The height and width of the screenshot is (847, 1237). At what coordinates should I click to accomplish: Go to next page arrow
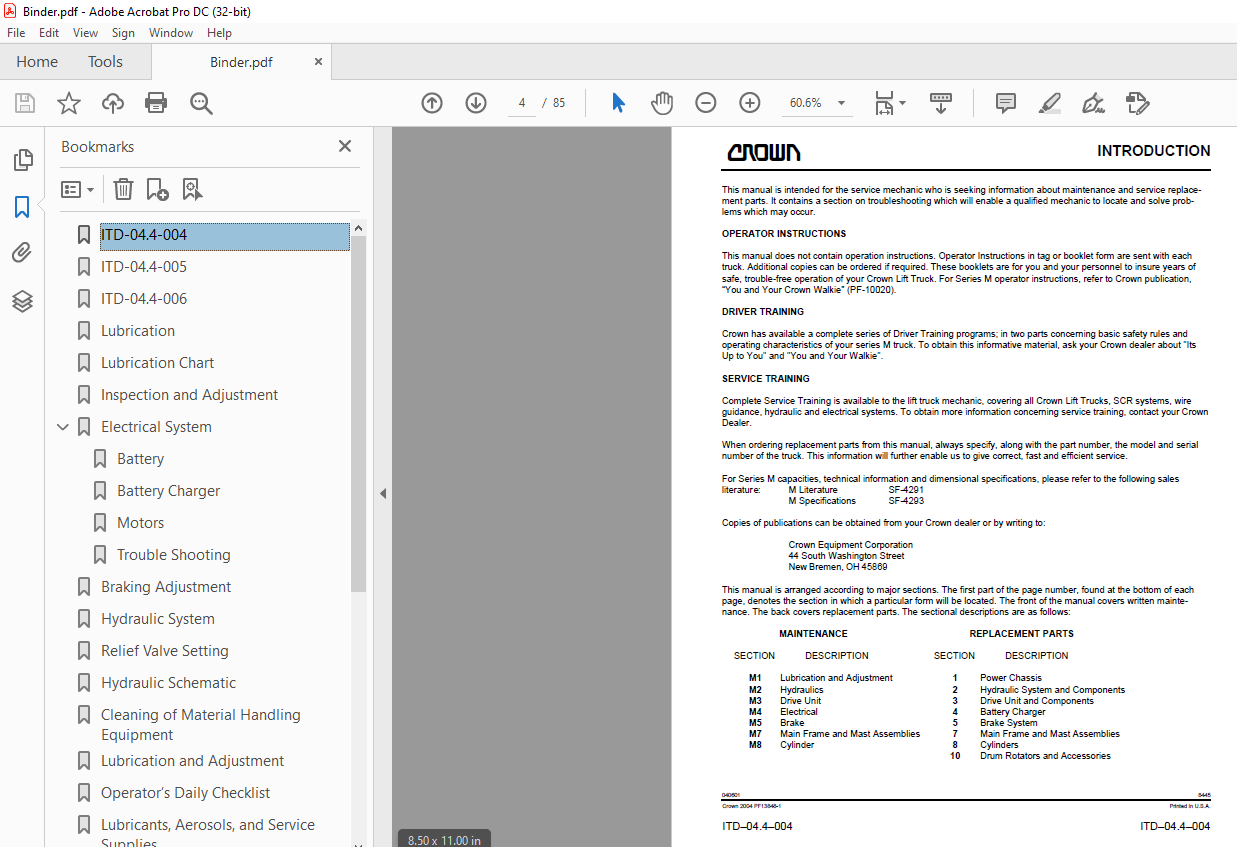[476, 103]
